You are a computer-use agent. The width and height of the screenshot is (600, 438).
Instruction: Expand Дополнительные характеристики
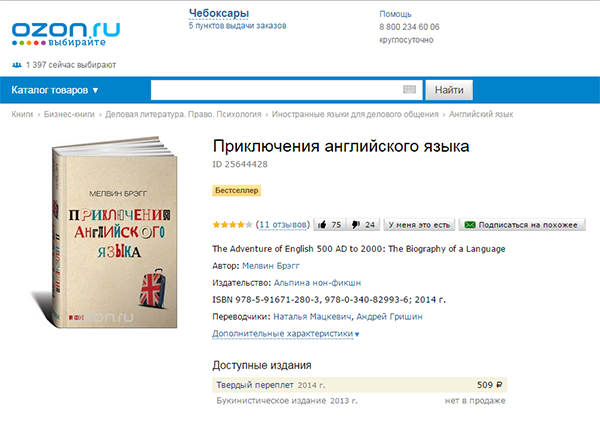[x=285, y=334]
